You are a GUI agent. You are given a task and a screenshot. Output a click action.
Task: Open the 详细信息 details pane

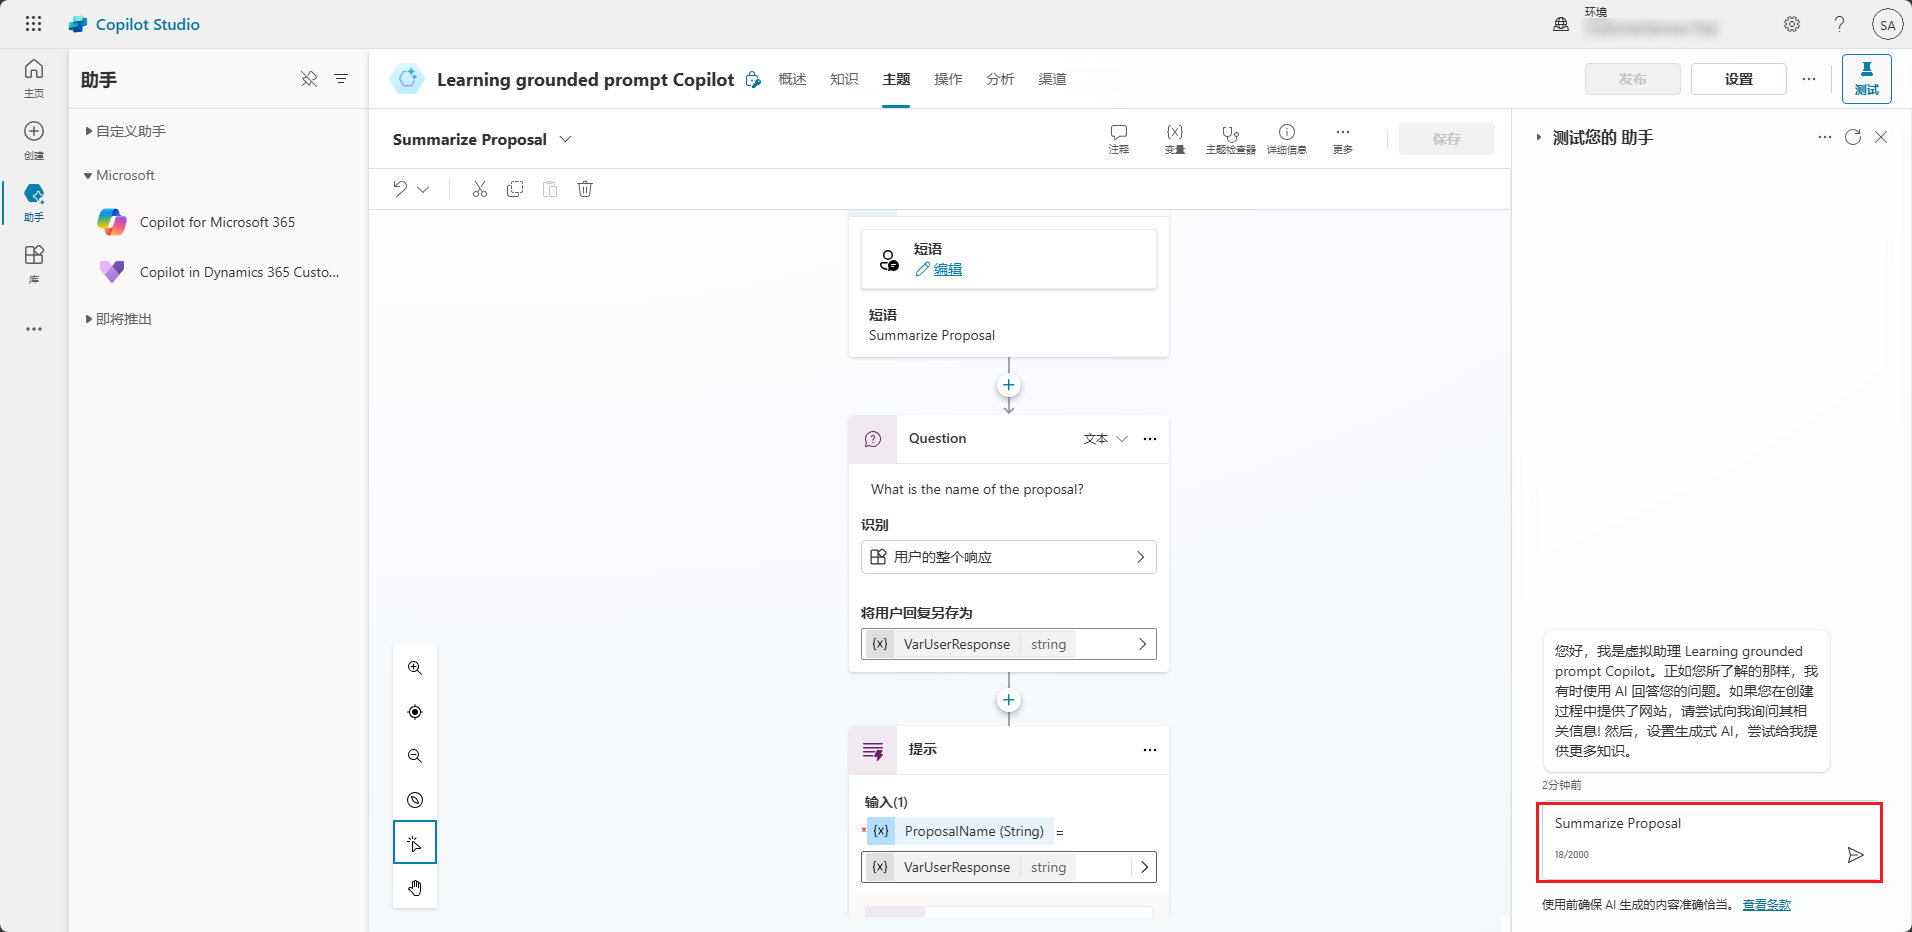pyautogui.click(x=1287, y=139)
